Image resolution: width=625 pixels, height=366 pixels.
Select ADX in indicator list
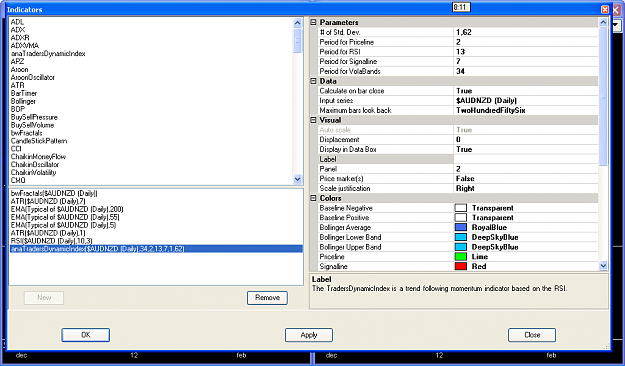18,30
